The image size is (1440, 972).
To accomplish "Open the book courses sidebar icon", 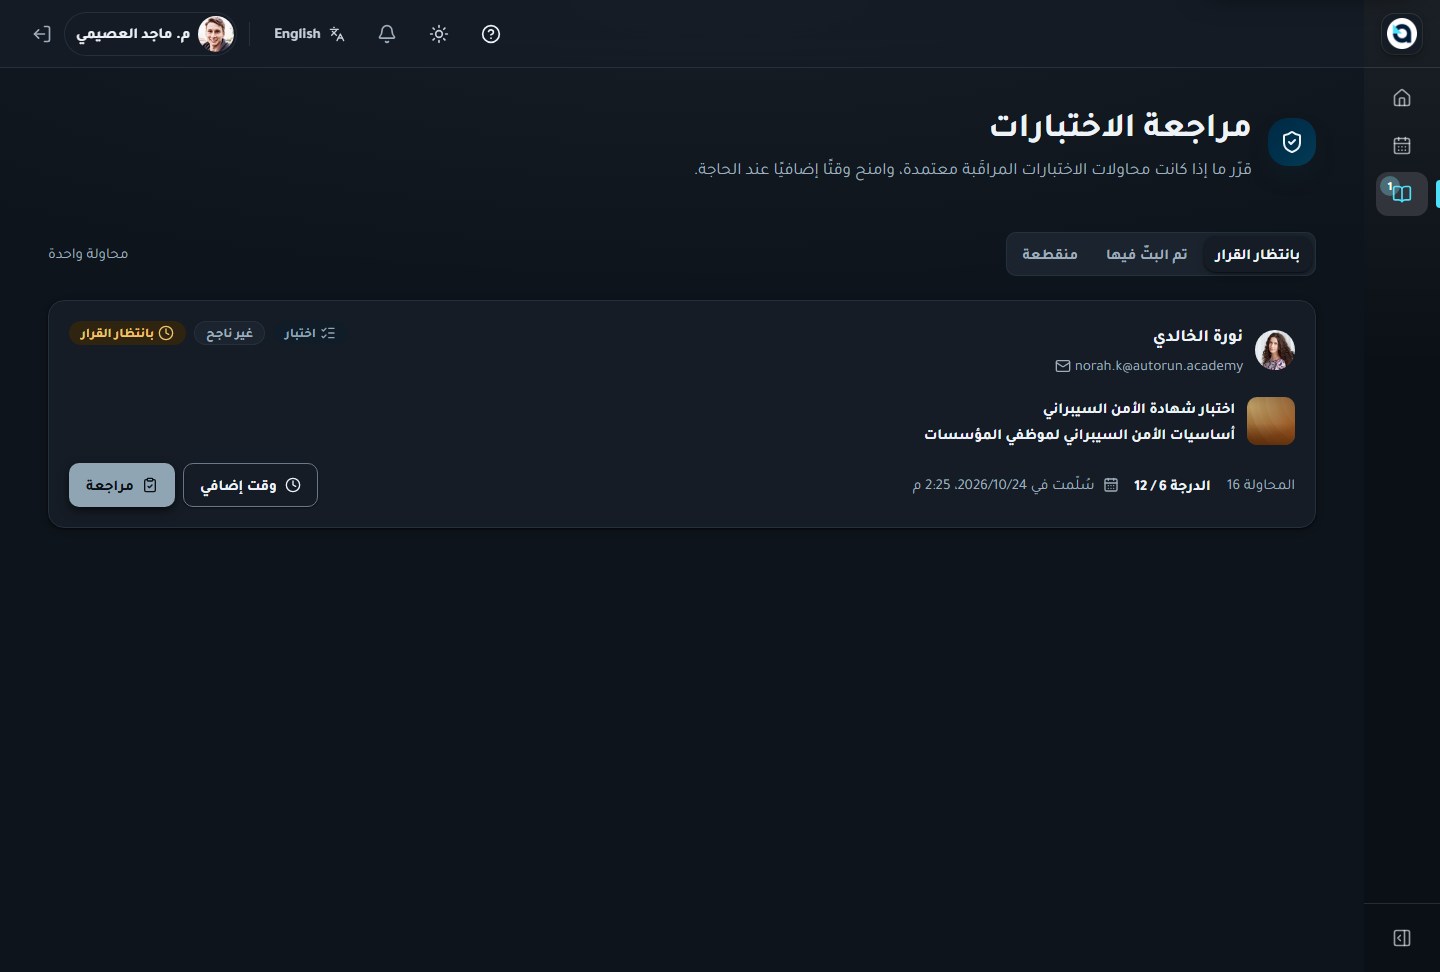I will click(x=1401, y=193).
